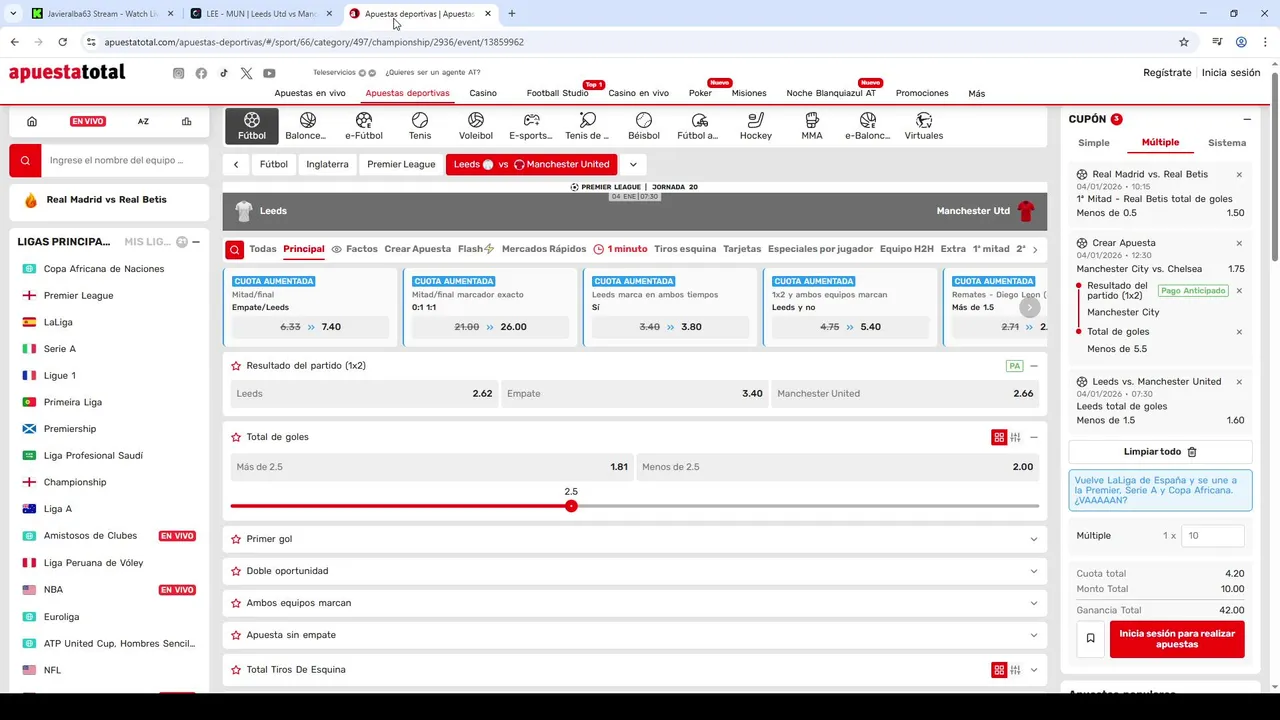Open the Instagram social icon
Screen dimensions: 1280x720
[178, 73]
